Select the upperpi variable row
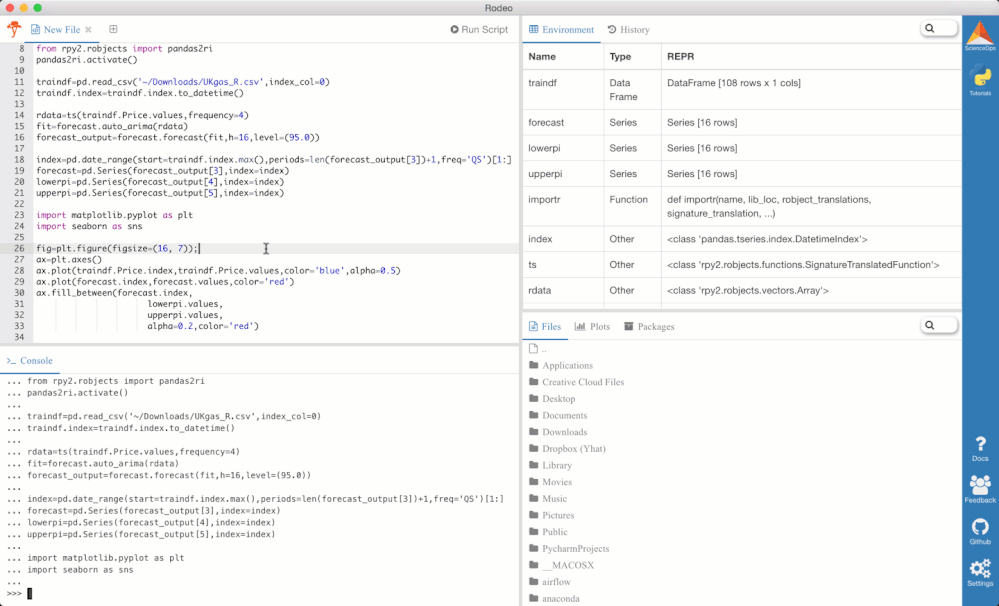Viewport: 999px width, 606px height. click(x=742, y=173)
